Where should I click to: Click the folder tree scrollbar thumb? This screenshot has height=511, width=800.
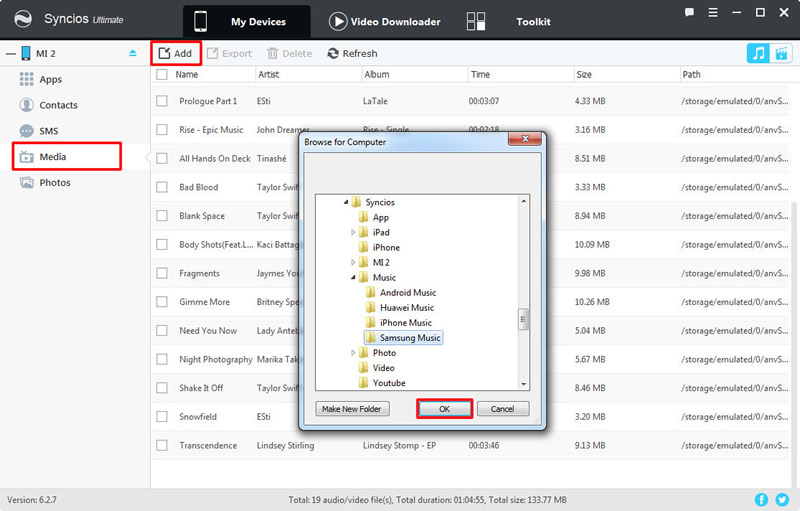point(523,320)
